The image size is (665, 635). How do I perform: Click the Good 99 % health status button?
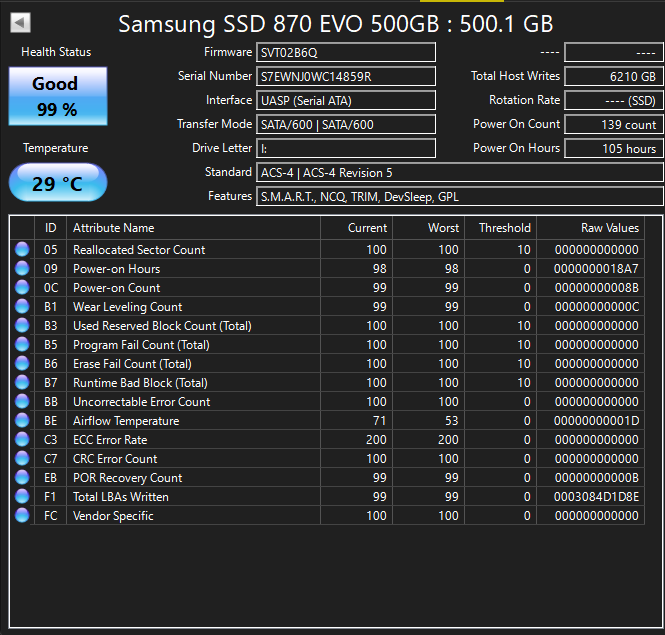58,96
